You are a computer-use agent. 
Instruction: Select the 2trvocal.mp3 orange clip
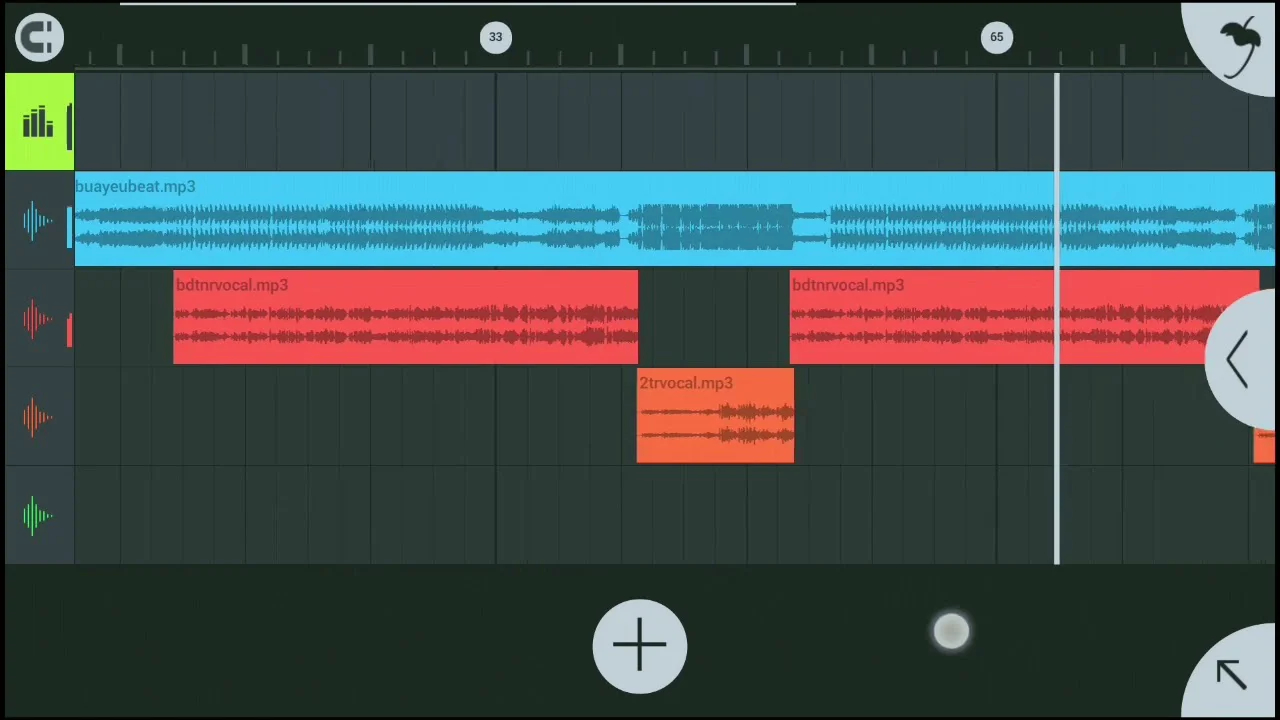tap(715, 418)
